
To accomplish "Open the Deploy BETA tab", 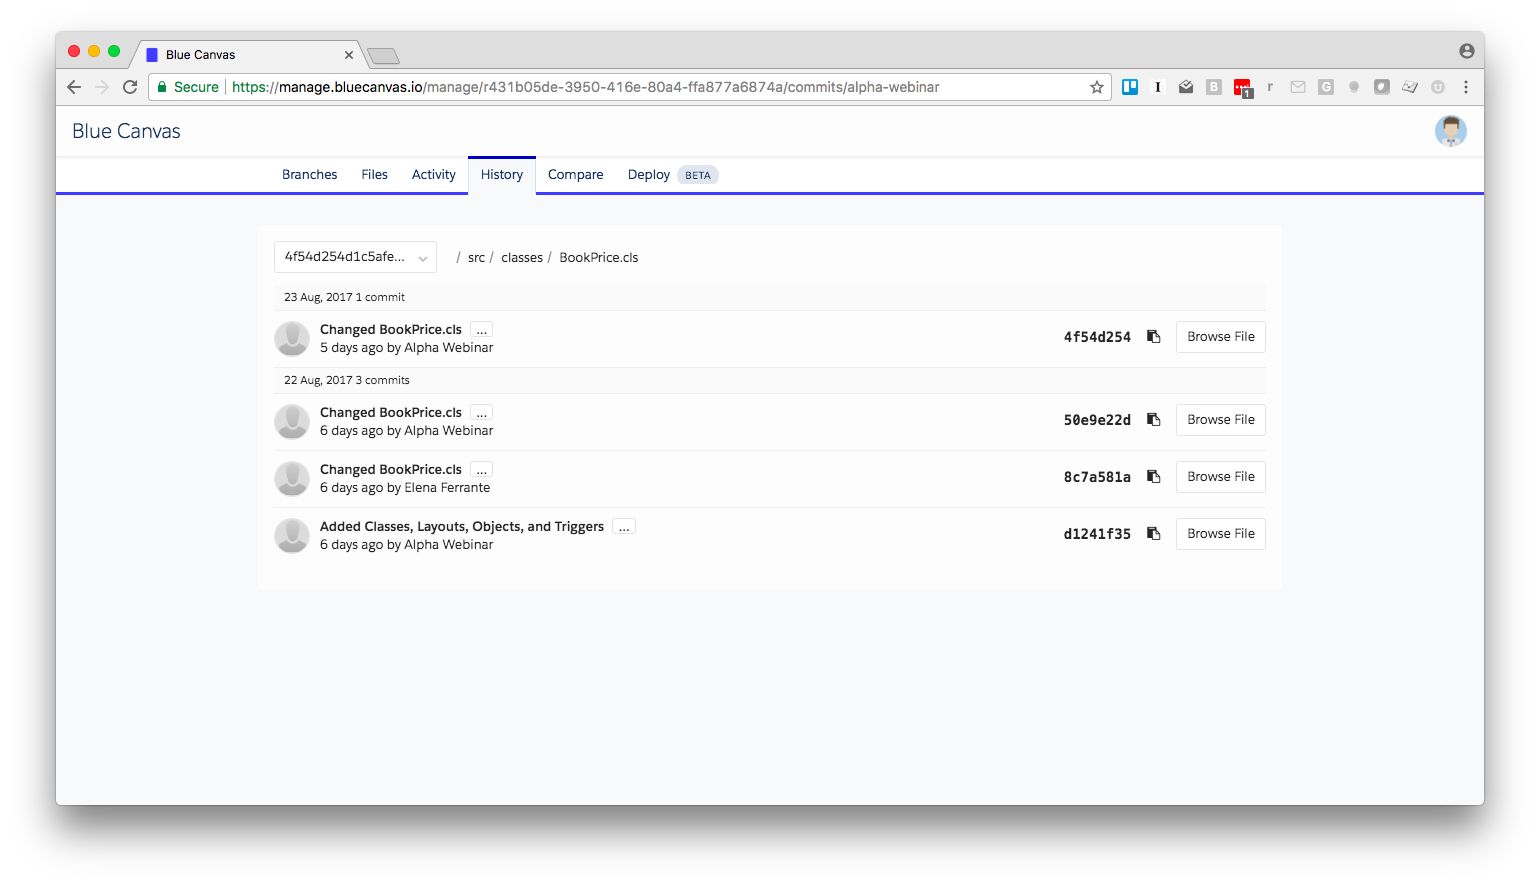I will tap(672, 175).
